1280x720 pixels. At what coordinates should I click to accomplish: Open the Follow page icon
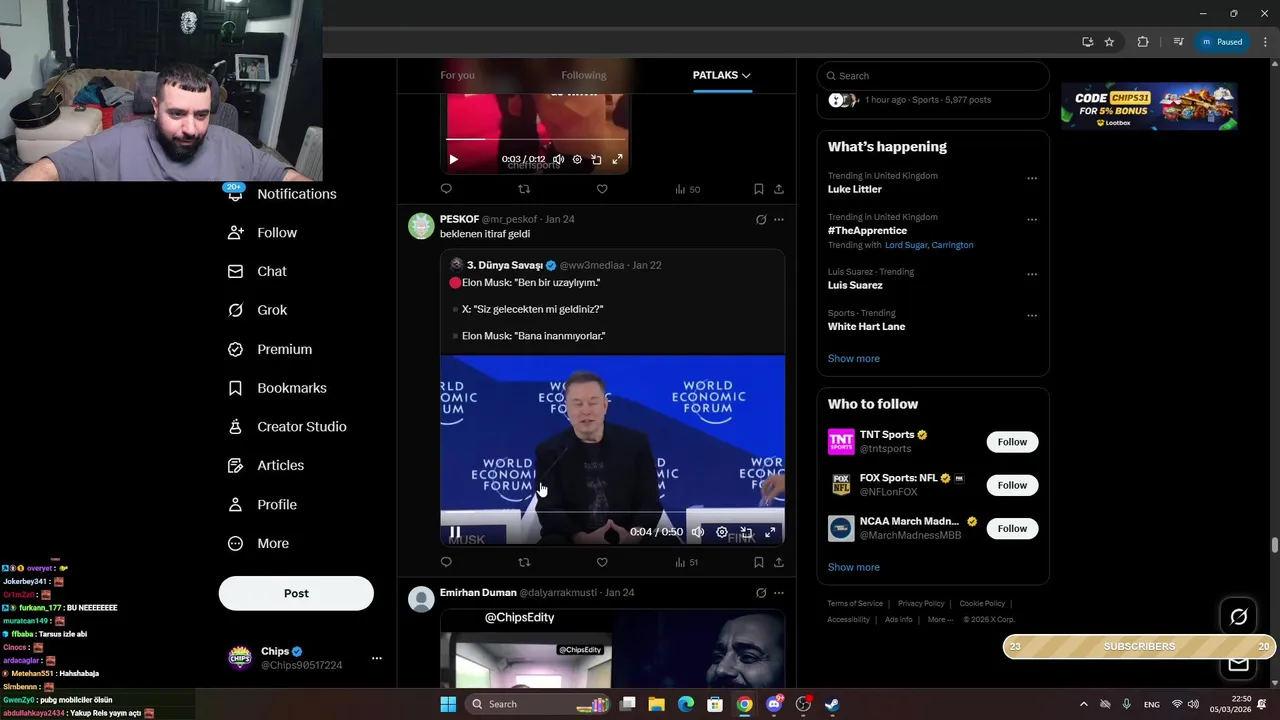tap(235, 232)
